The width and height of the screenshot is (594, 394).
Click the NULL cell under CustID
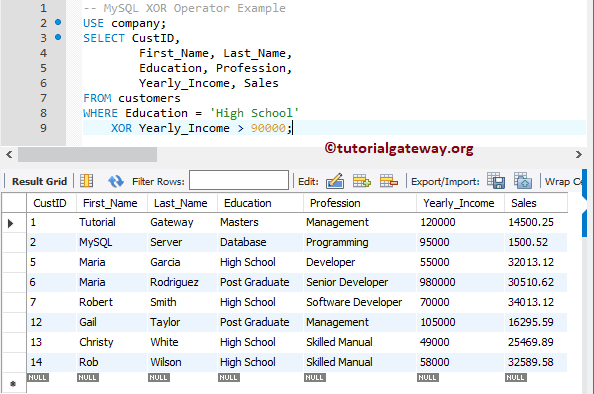click(x=38, y=378)
